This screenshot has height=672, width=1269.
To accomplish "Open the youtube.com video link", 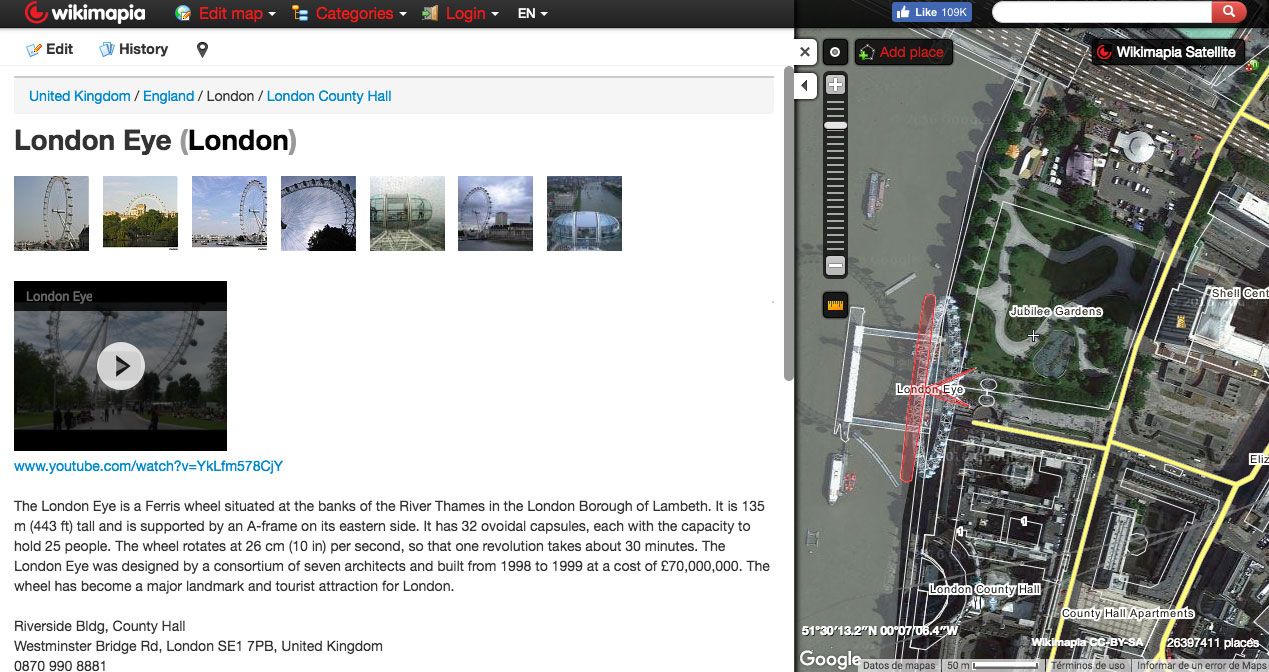I will [x=148, y=466].
